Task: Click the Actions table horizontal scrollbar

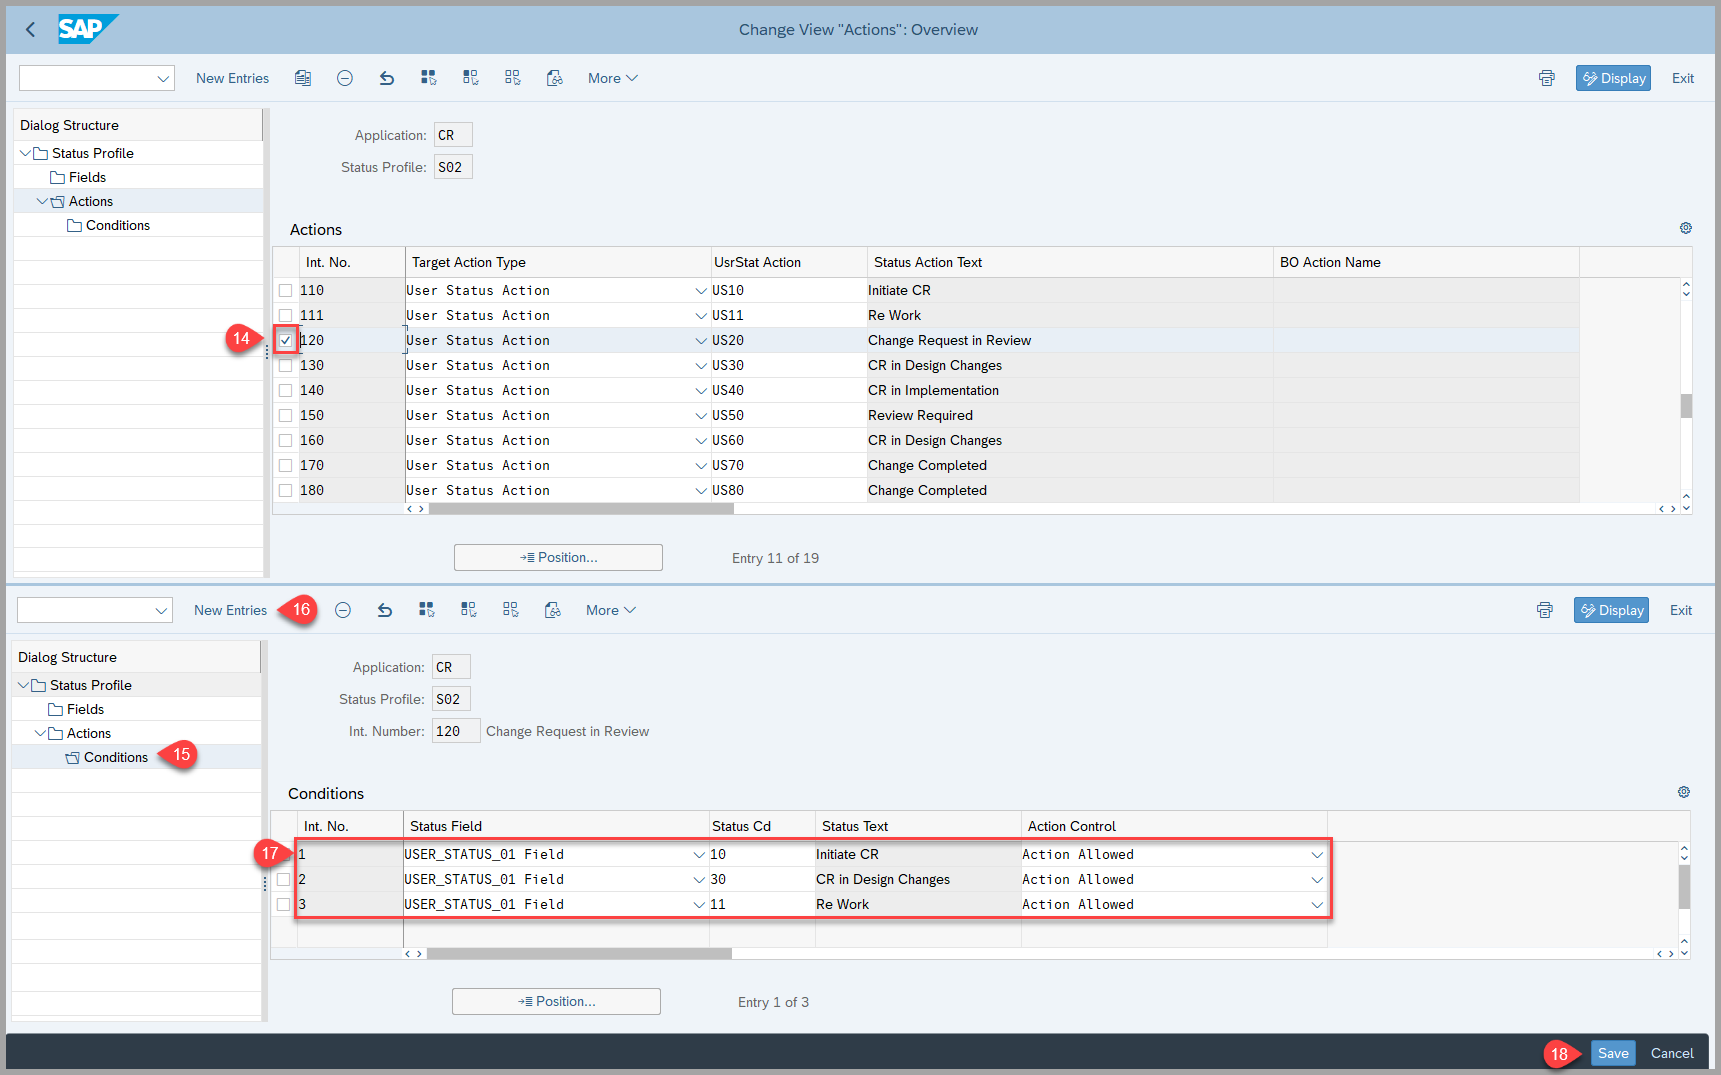Action: click(580, 509)
